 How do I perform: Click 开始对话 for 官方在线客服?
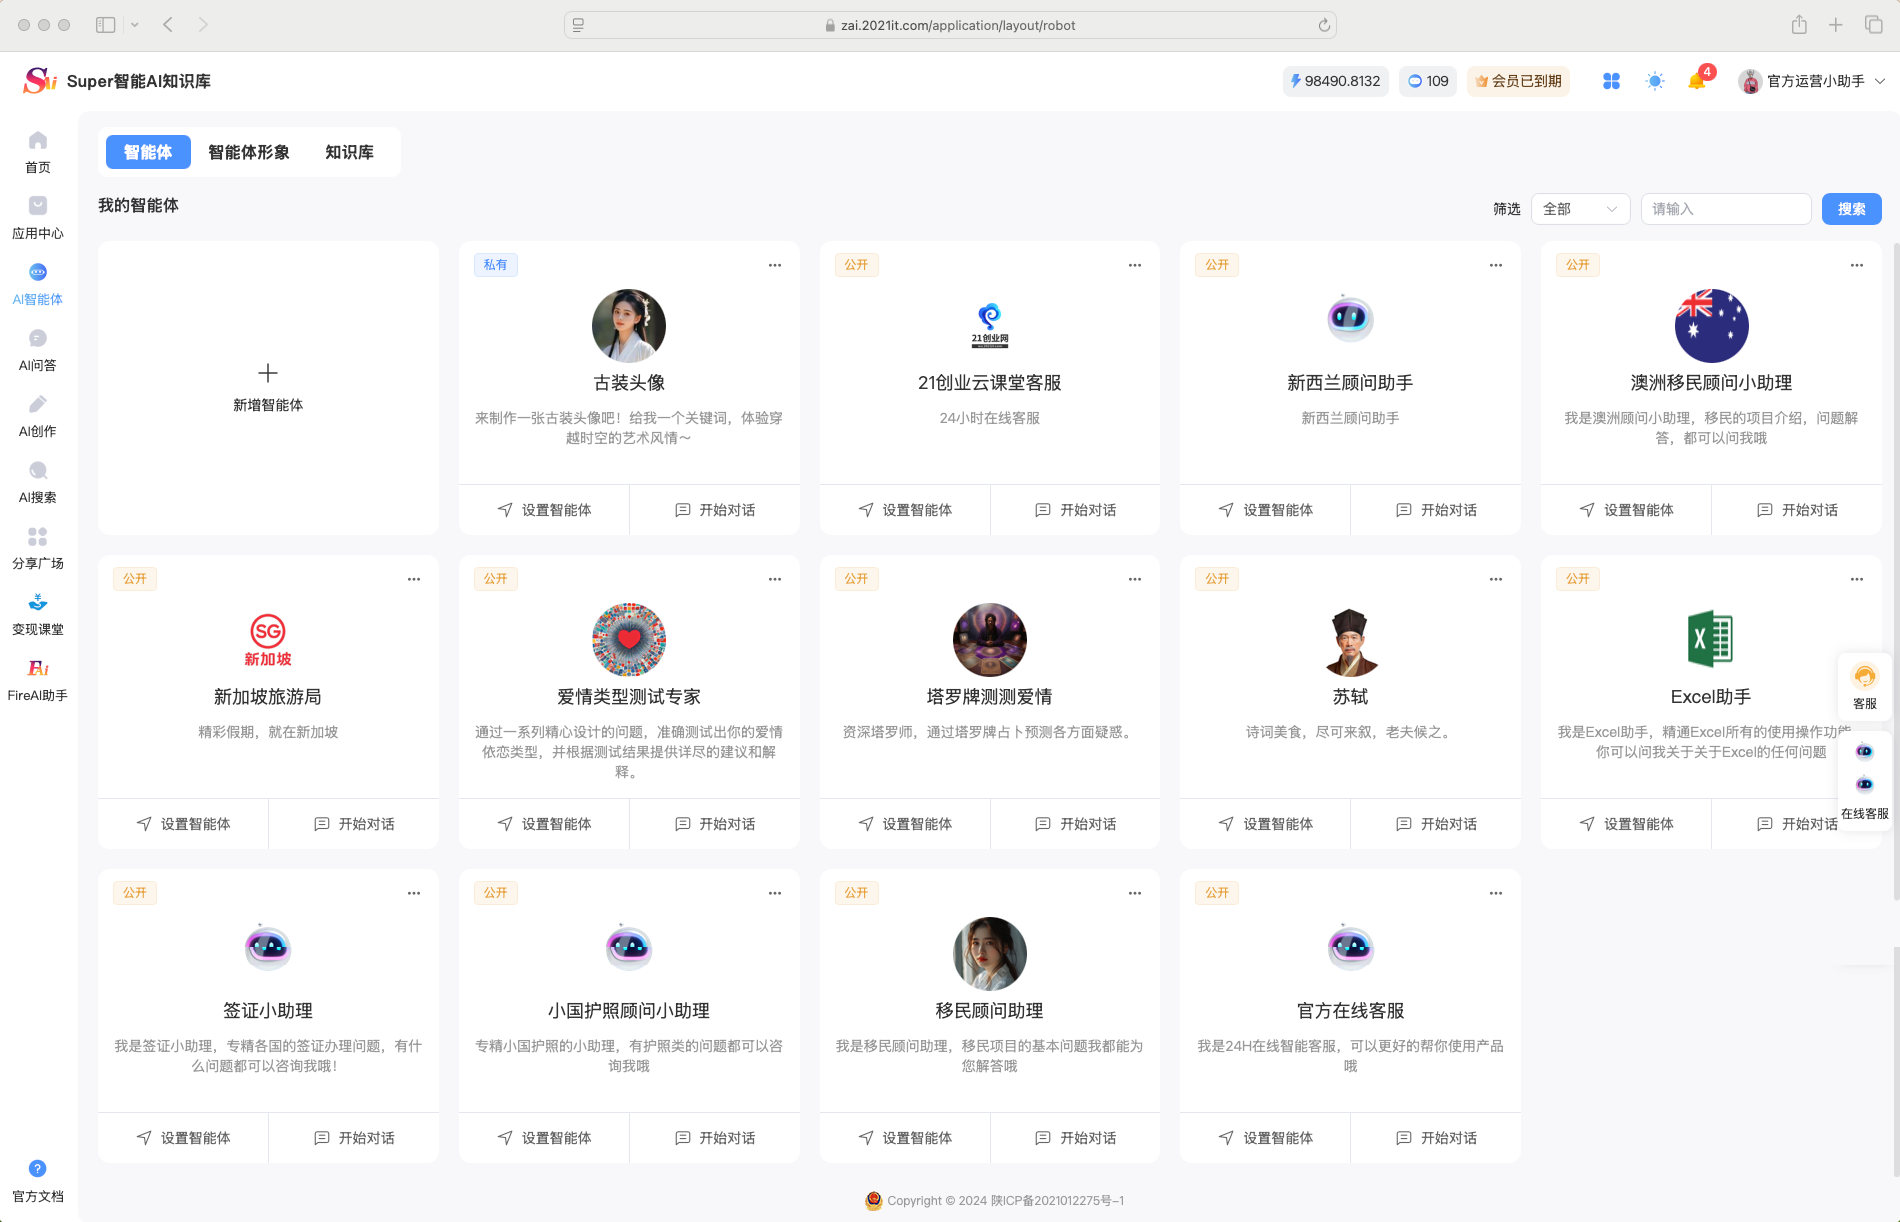tap(1436, 1138)
